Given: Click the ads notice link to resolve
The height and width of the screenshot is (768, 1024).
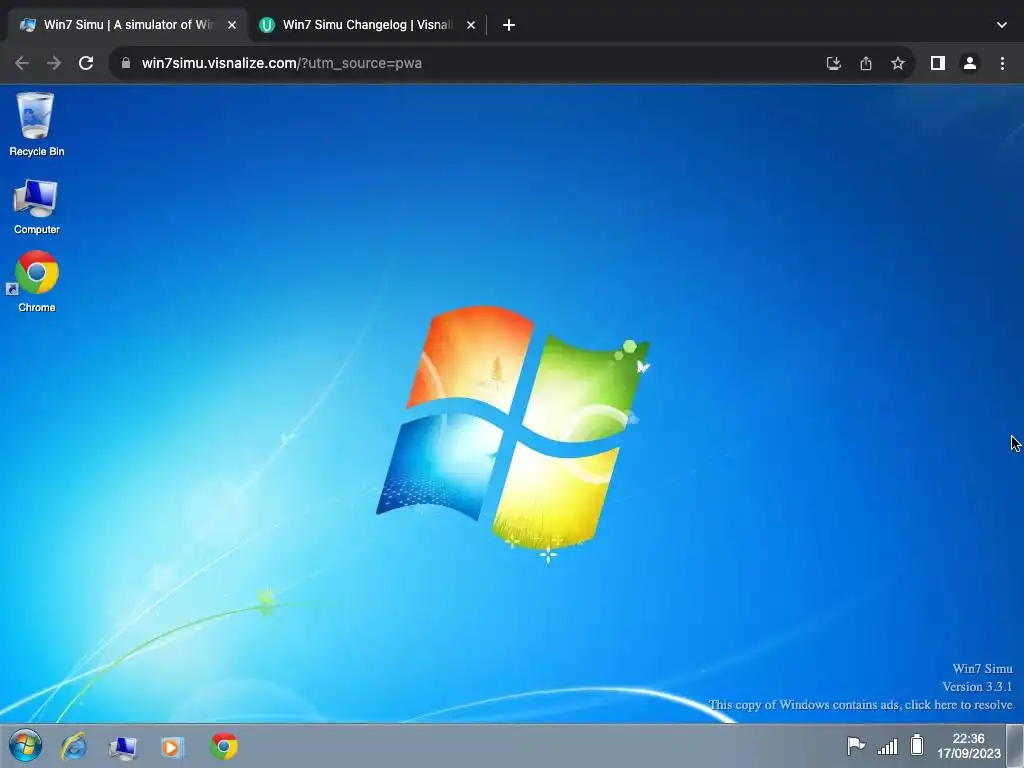Looking at the screenshot, I should tap(860, 705).
